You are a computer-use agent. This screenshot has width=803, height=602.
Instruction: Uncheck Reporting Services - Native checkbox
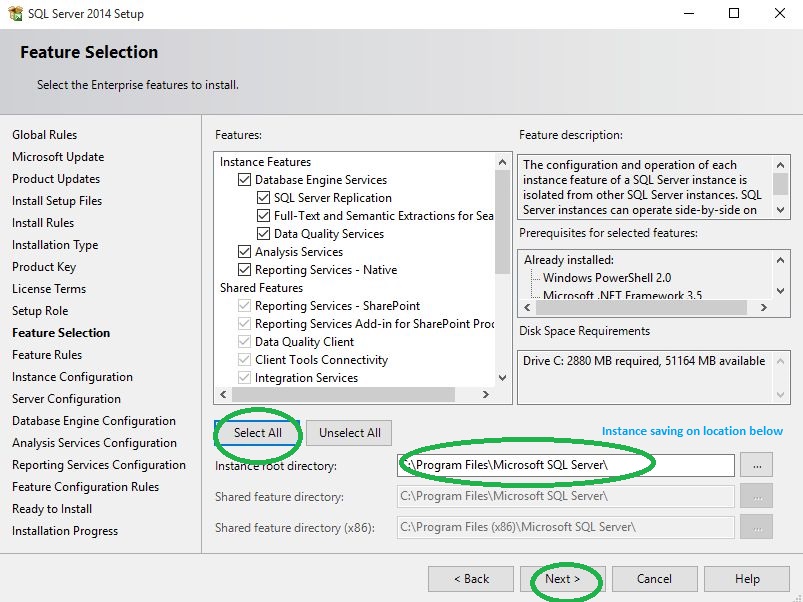pos(244,269)
